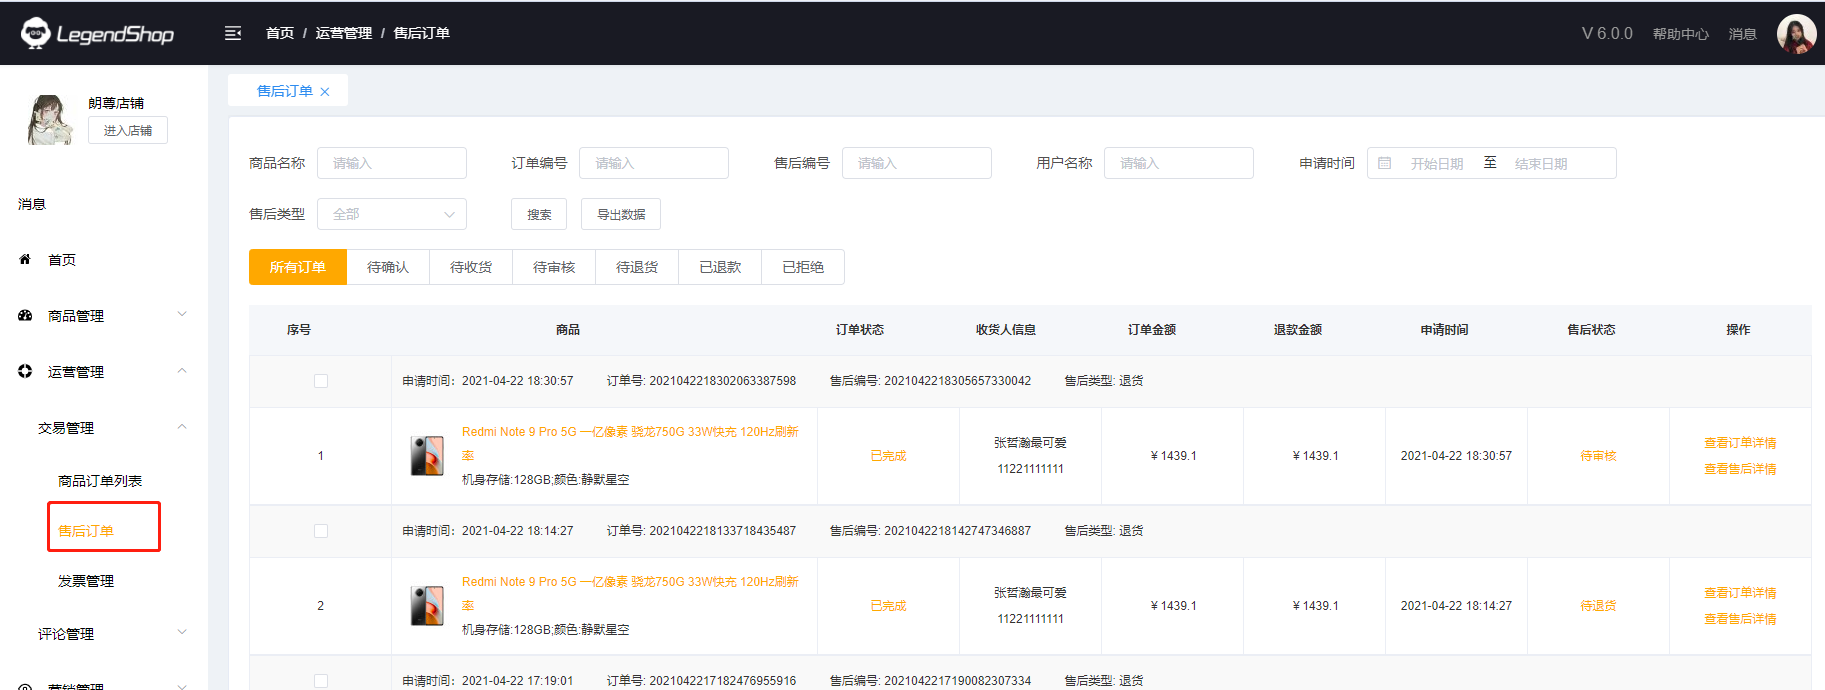The width and height of the screenshot is (1825, 690).
Task: Expand the 商品管理 menu chevron
Action: (x=182, y=314)
